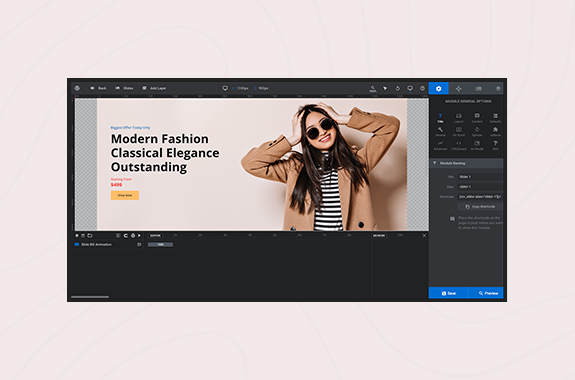
Task: Select the Content options icon
Action: [x=477, y=118]
